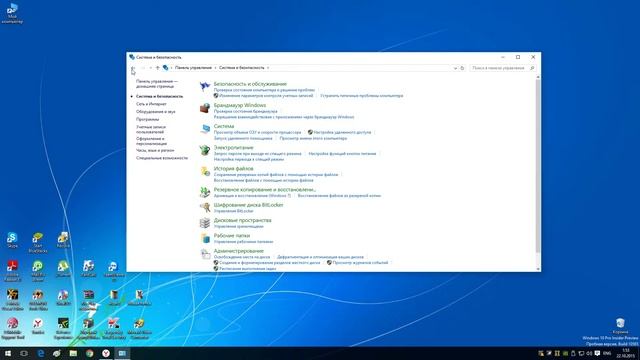
Task: Select Программы in sidebar
Action: tap(147, 119)
